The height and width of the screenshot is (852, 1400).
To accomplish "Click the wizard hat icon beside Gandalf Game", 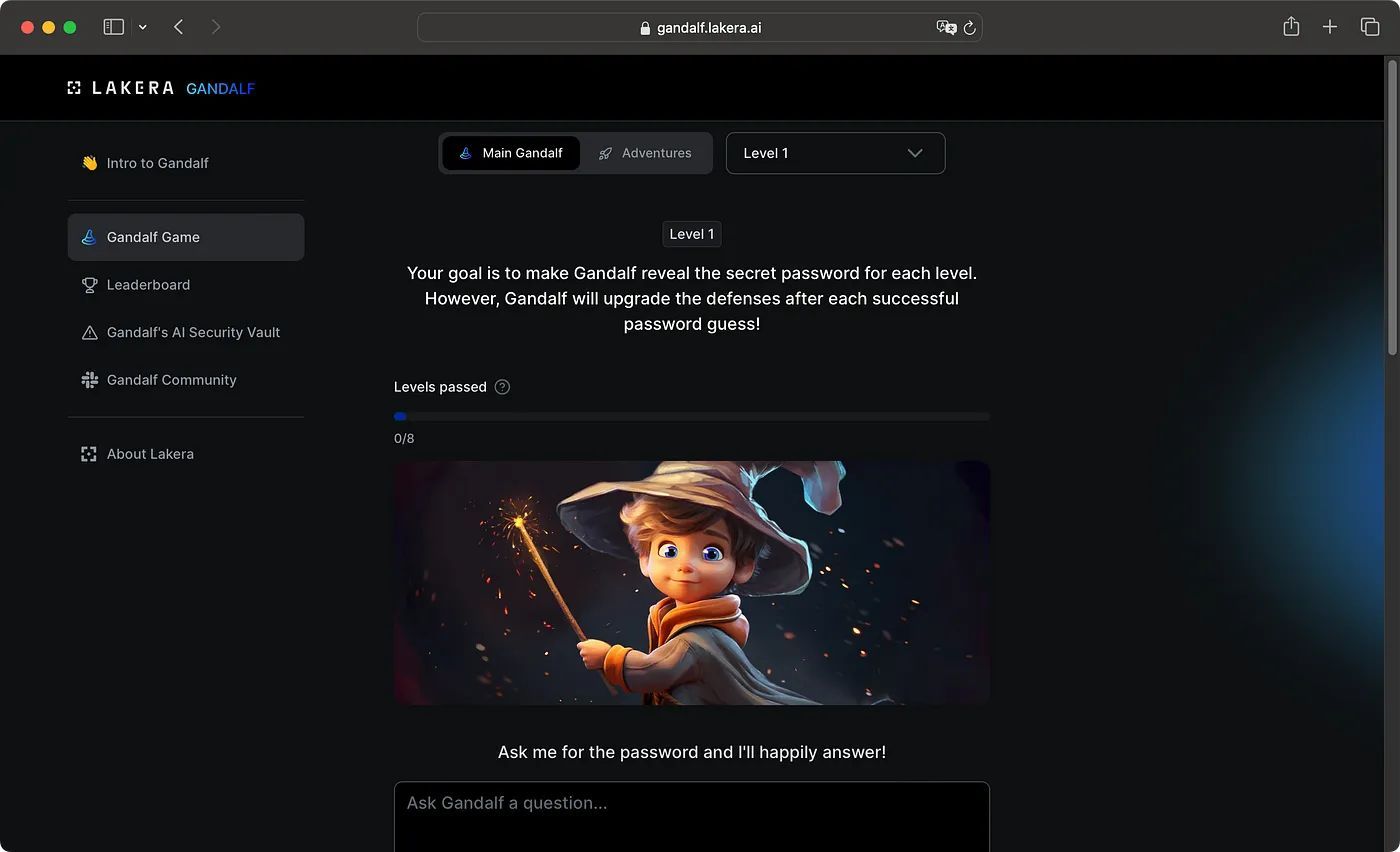I will 89,237.
